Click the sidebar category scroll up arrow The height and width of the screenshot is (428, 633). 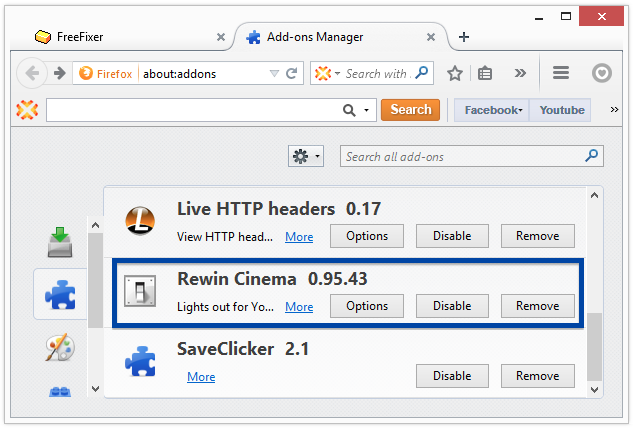click(95, 225)
